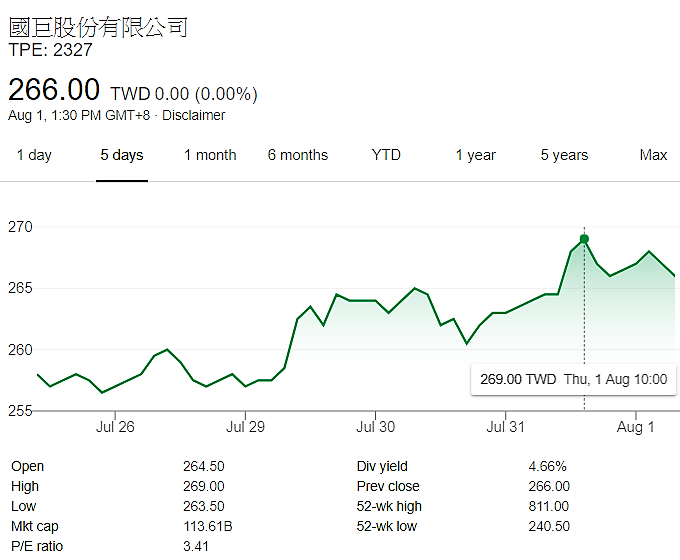Screen dimensions: 680x560
Task: Click the Prev close value 266.00
Action: [549, 486]
